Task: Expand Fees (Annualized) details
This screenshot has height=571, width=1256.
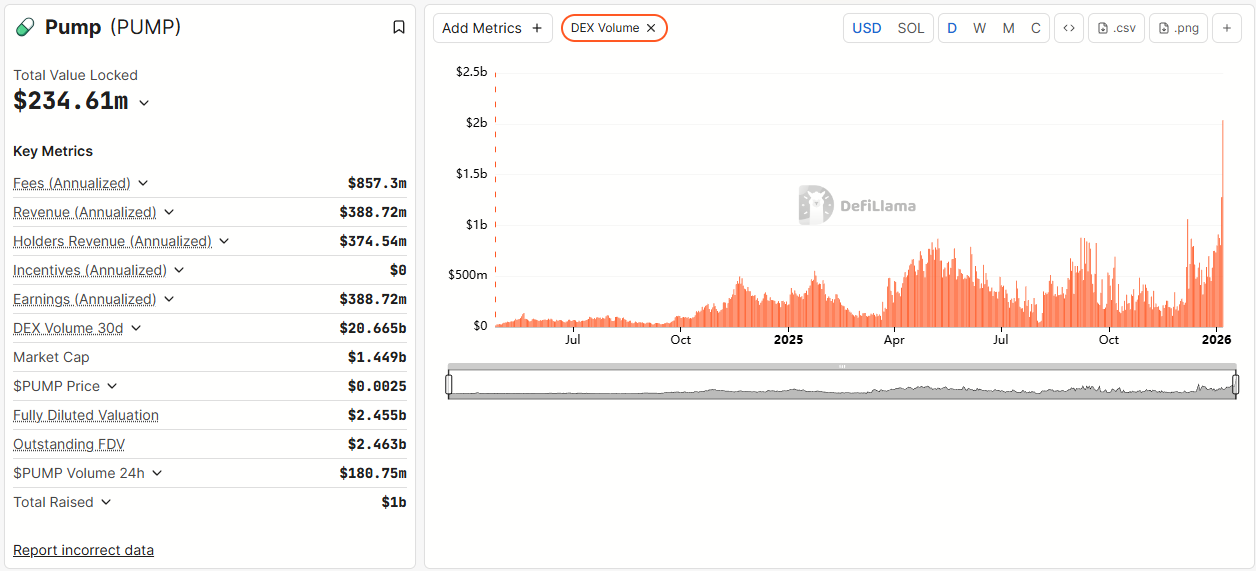Action: click(x=143, y=183)
